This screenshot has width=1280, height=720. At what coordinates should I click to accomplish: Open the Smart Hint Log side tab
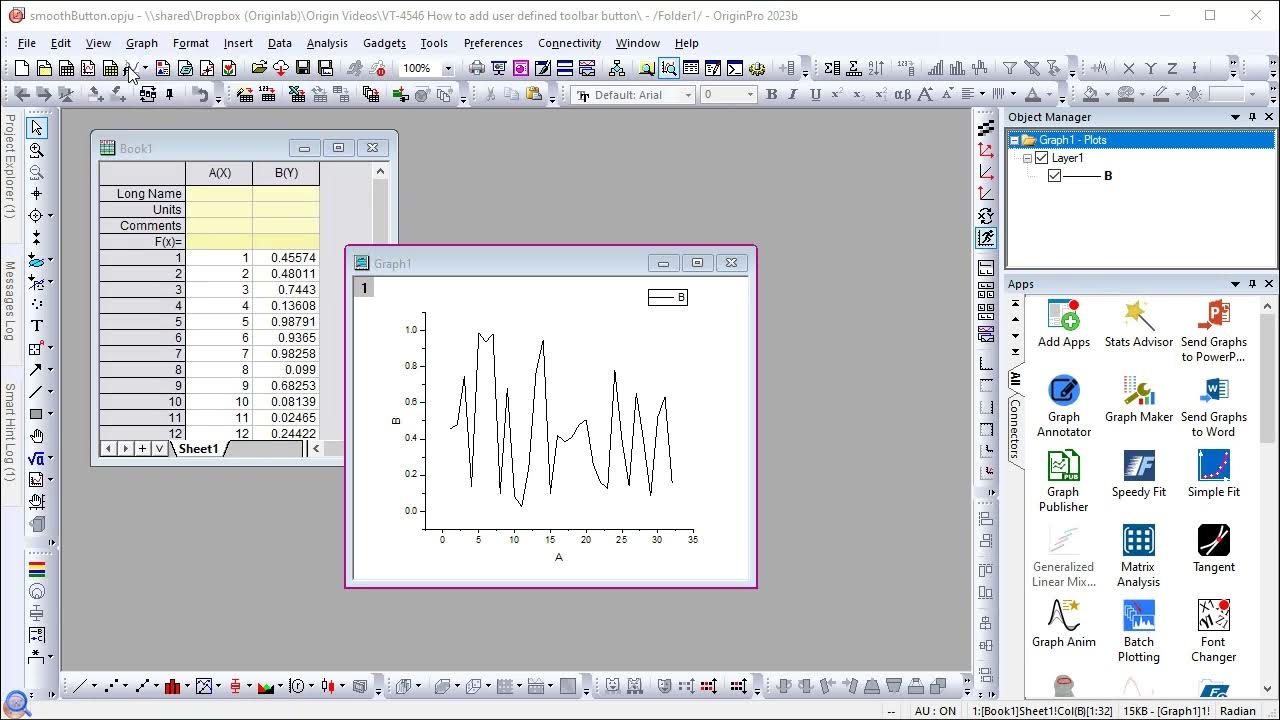coord(9,432)
